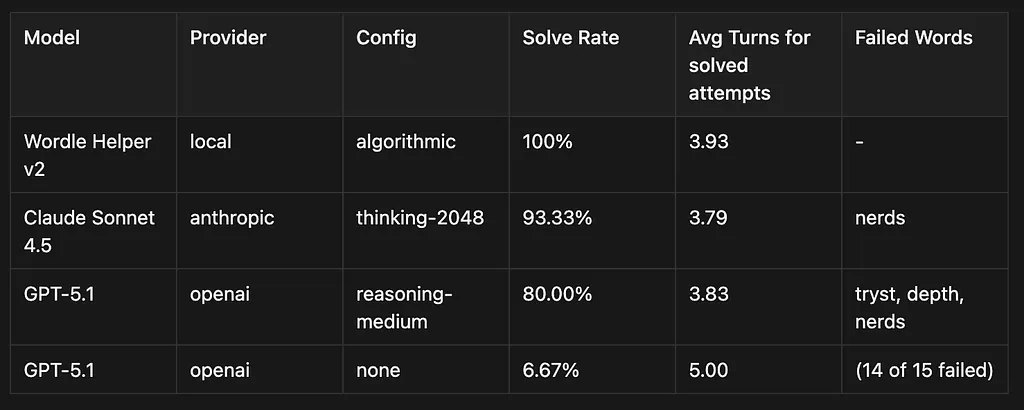Select the 93.33% solve rate value
The width and height of the screenshot is (1024, 410).
[x=556, y=218]
